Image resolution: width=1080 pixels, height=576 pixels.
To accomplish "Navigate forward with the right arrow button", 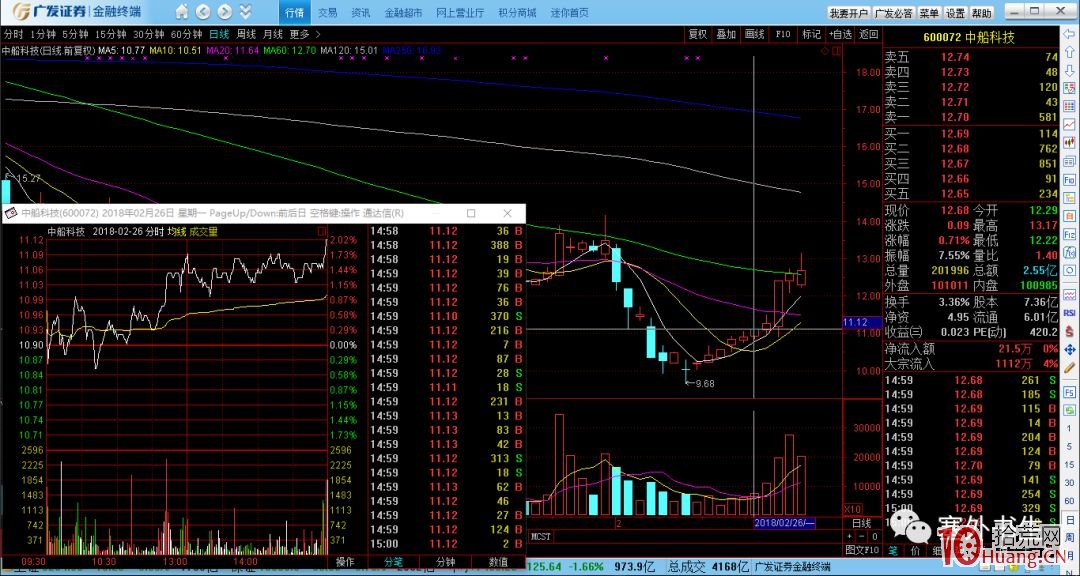I will click(224, 12).
